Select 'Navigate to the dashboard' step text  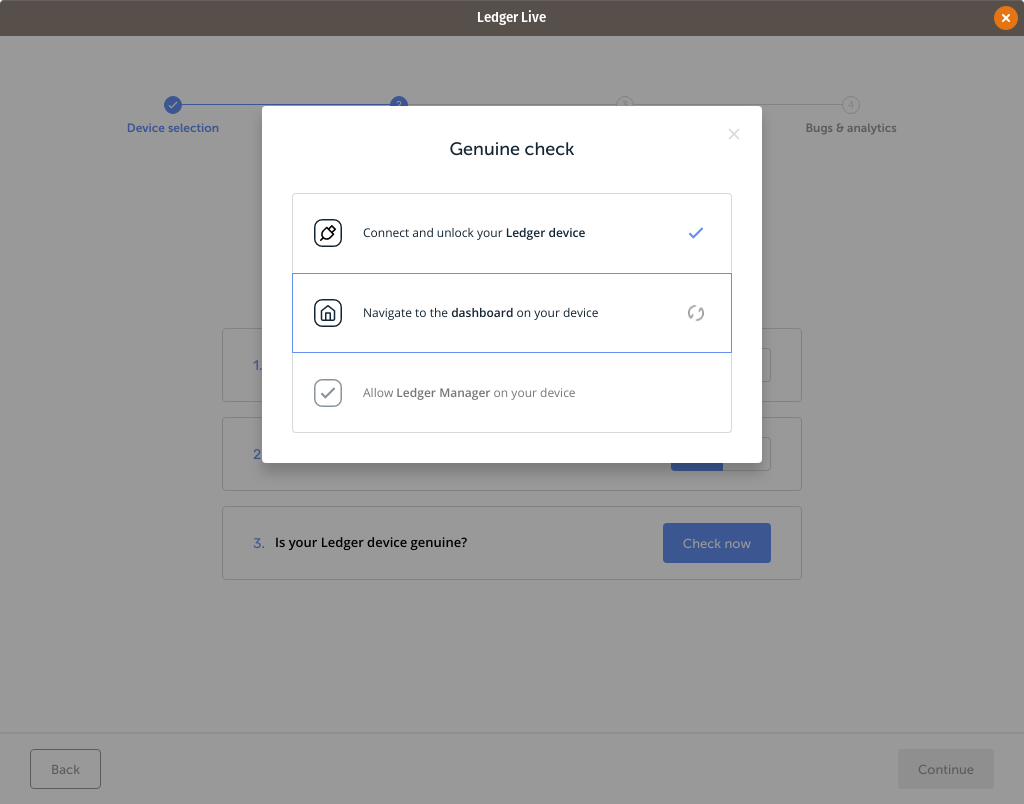tap(480, 313)
